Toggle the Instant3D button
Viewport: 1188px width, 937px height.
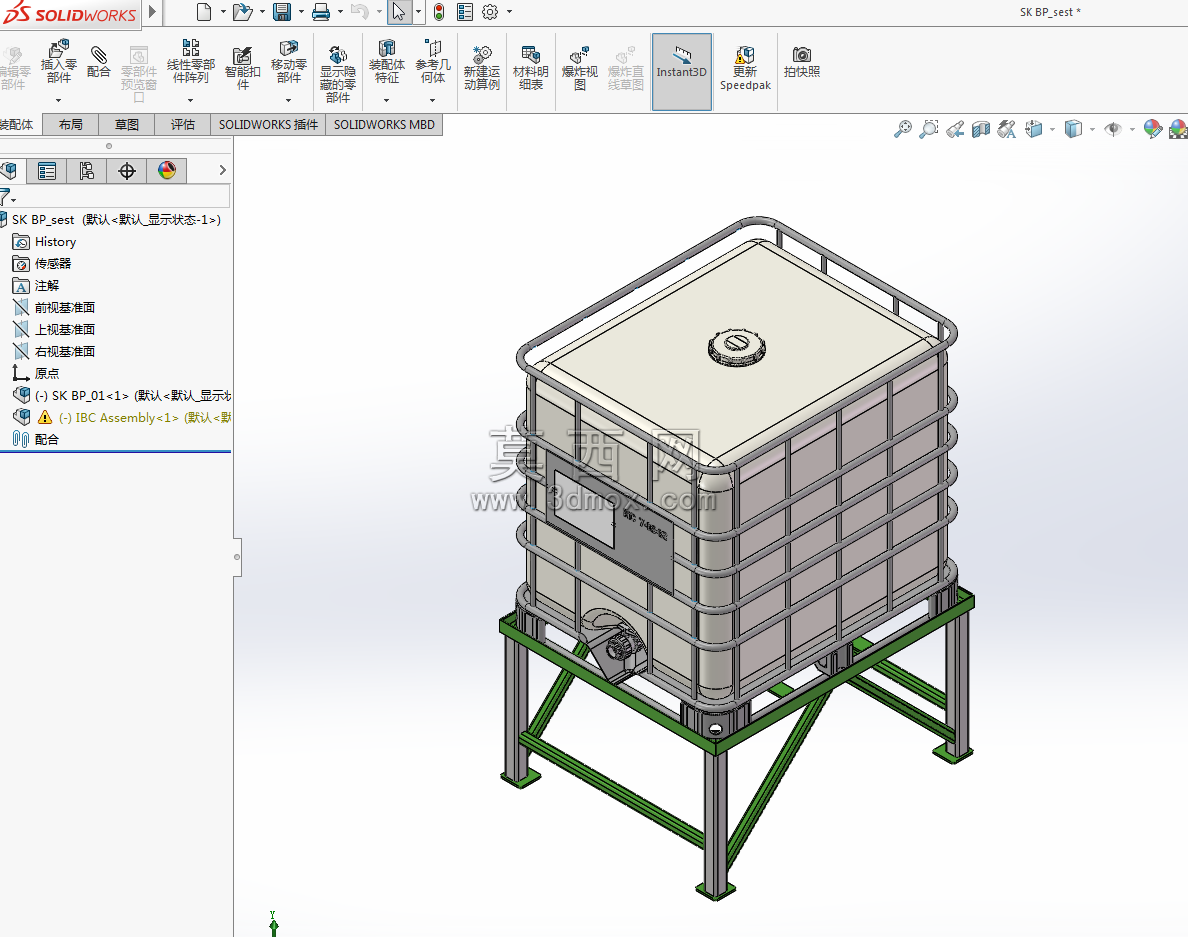coord(682,71)
